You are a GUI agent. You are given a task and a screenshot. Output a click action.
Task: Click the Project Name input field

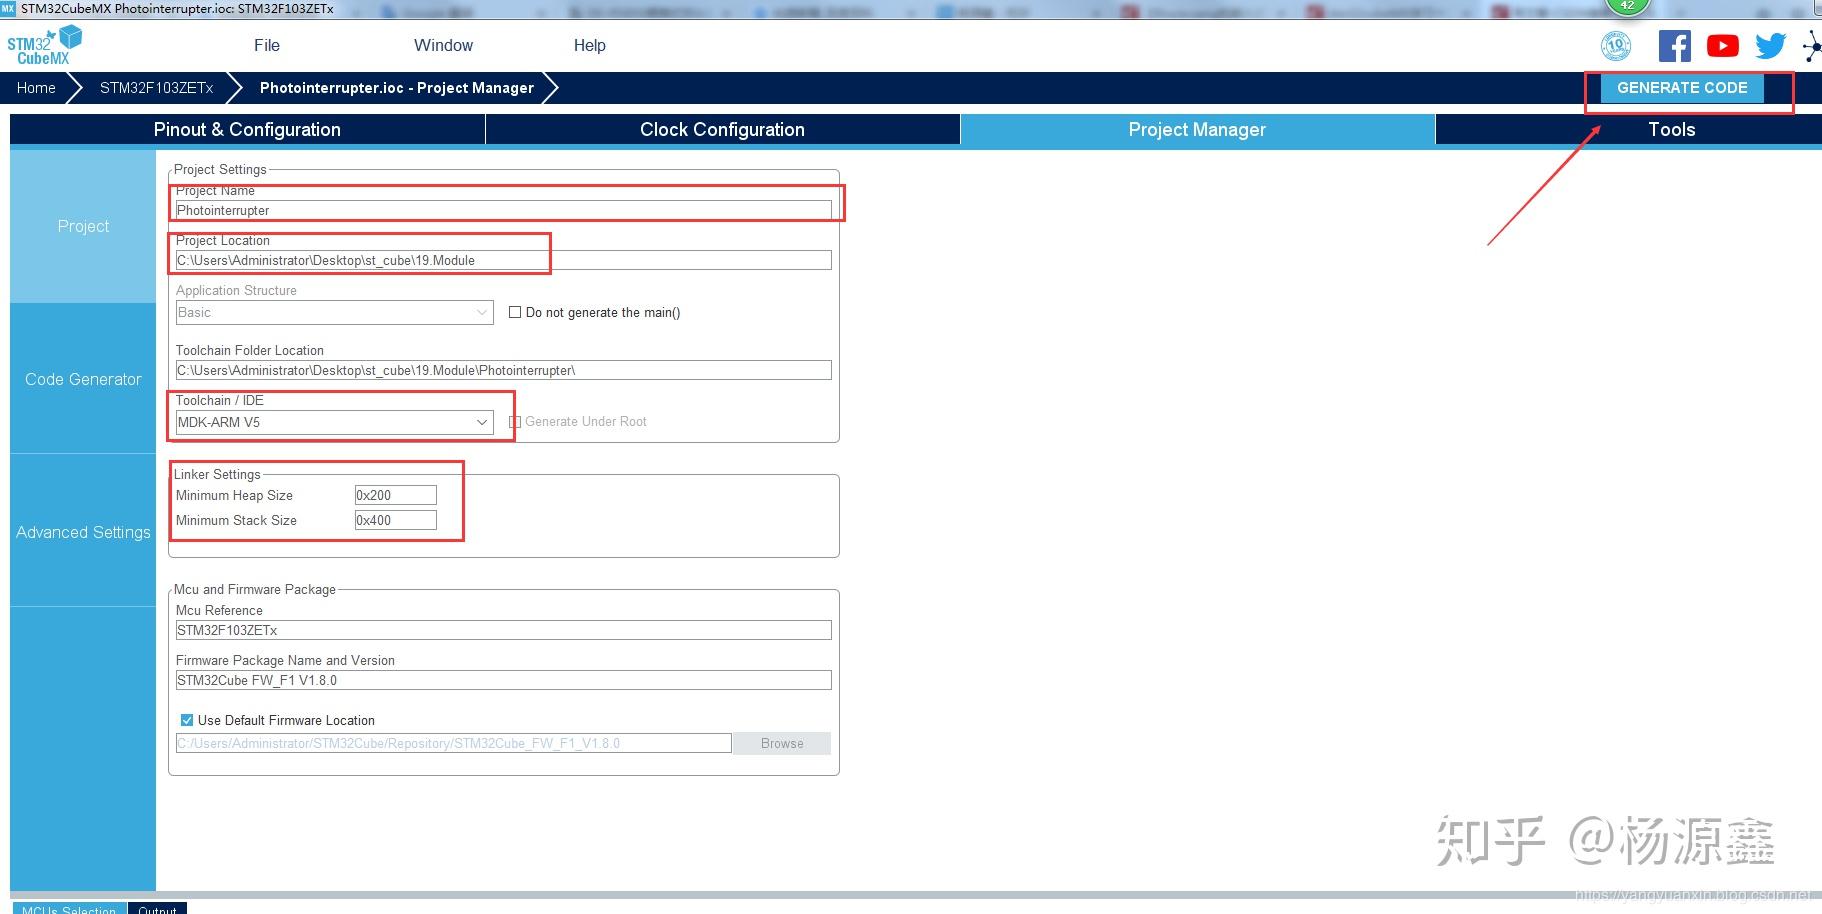tap(503, 210)
